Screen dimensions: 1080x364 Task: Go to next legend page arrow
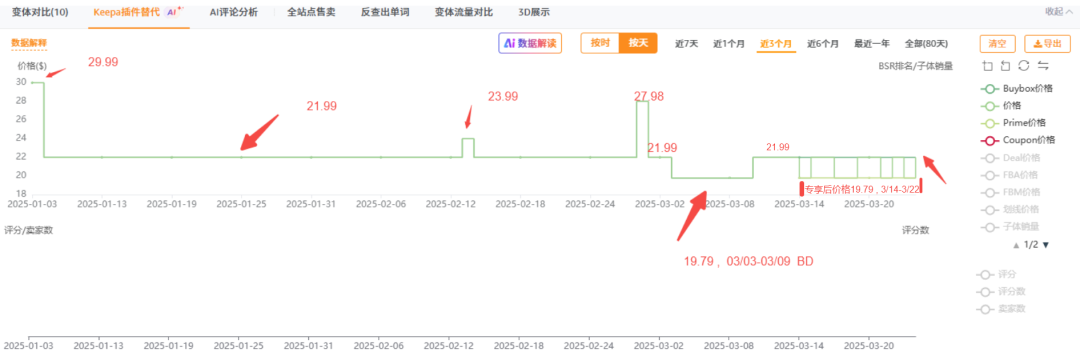pos(1045,245)
